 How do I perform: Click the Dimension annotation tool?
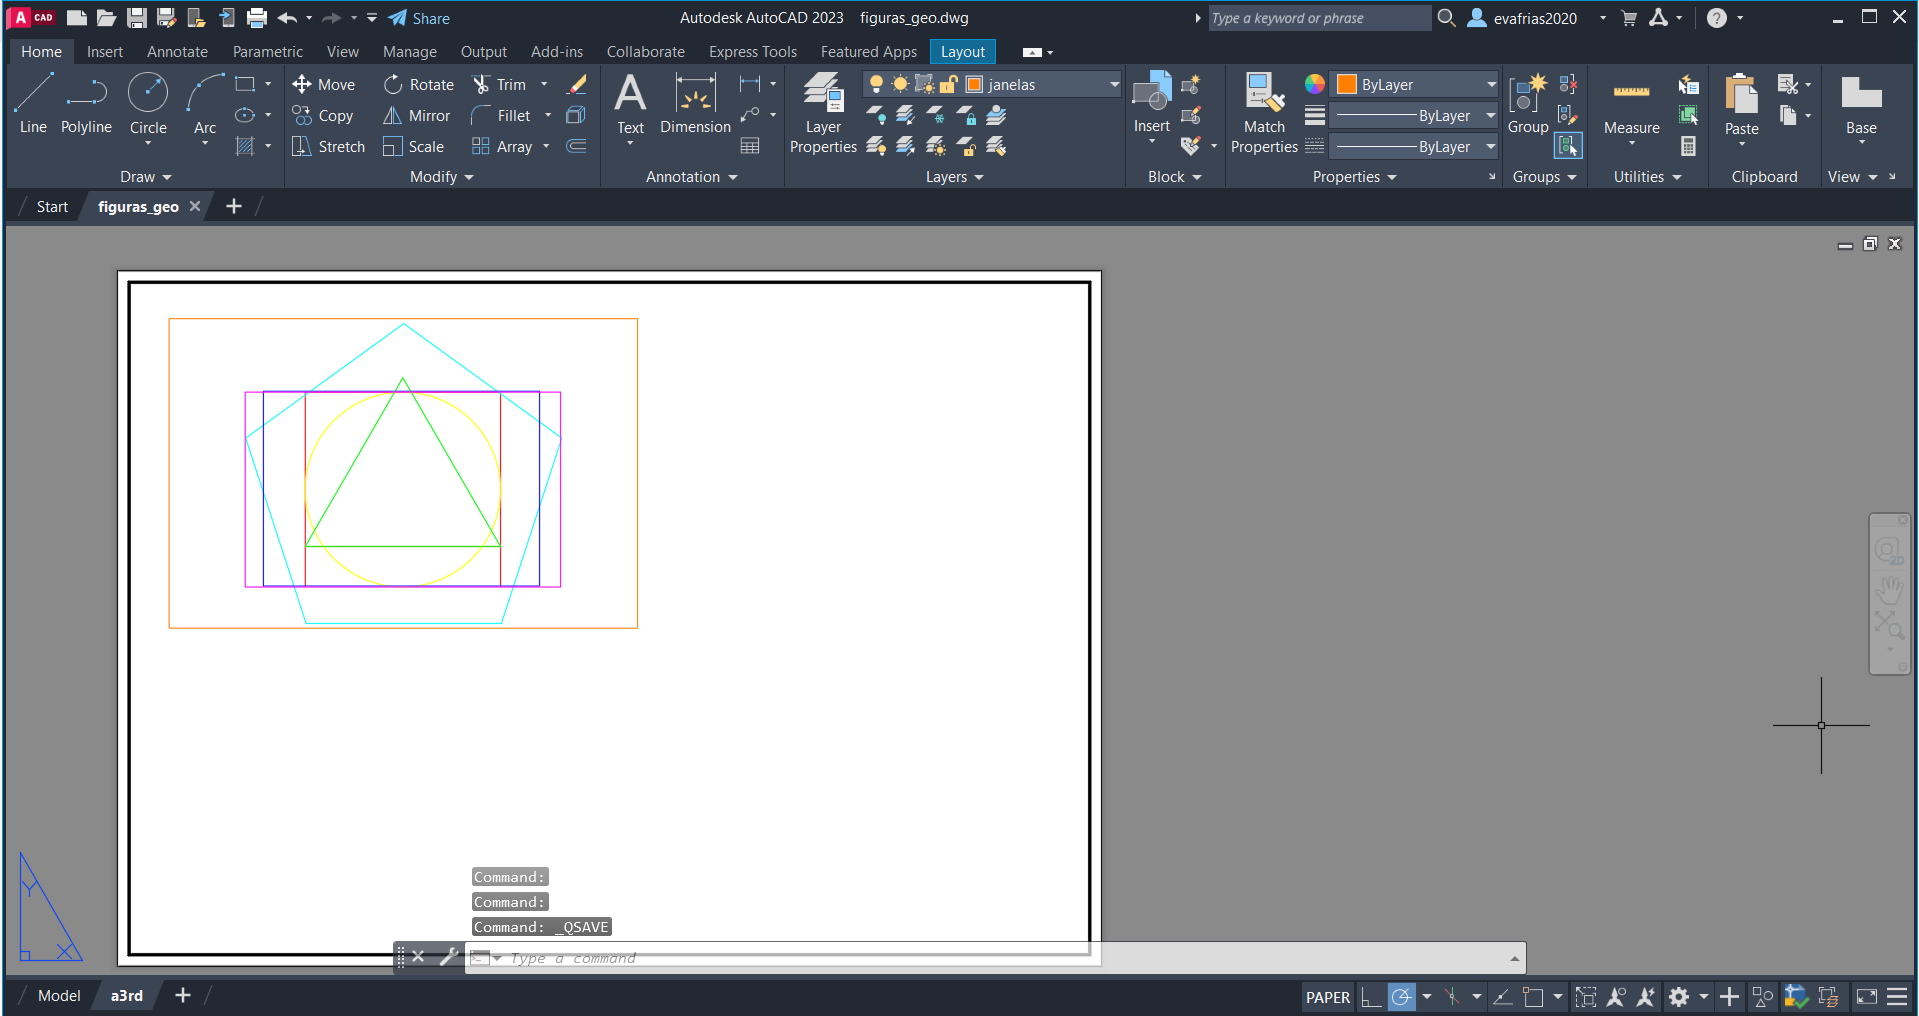pyautogui.click(x=695, y=103)
